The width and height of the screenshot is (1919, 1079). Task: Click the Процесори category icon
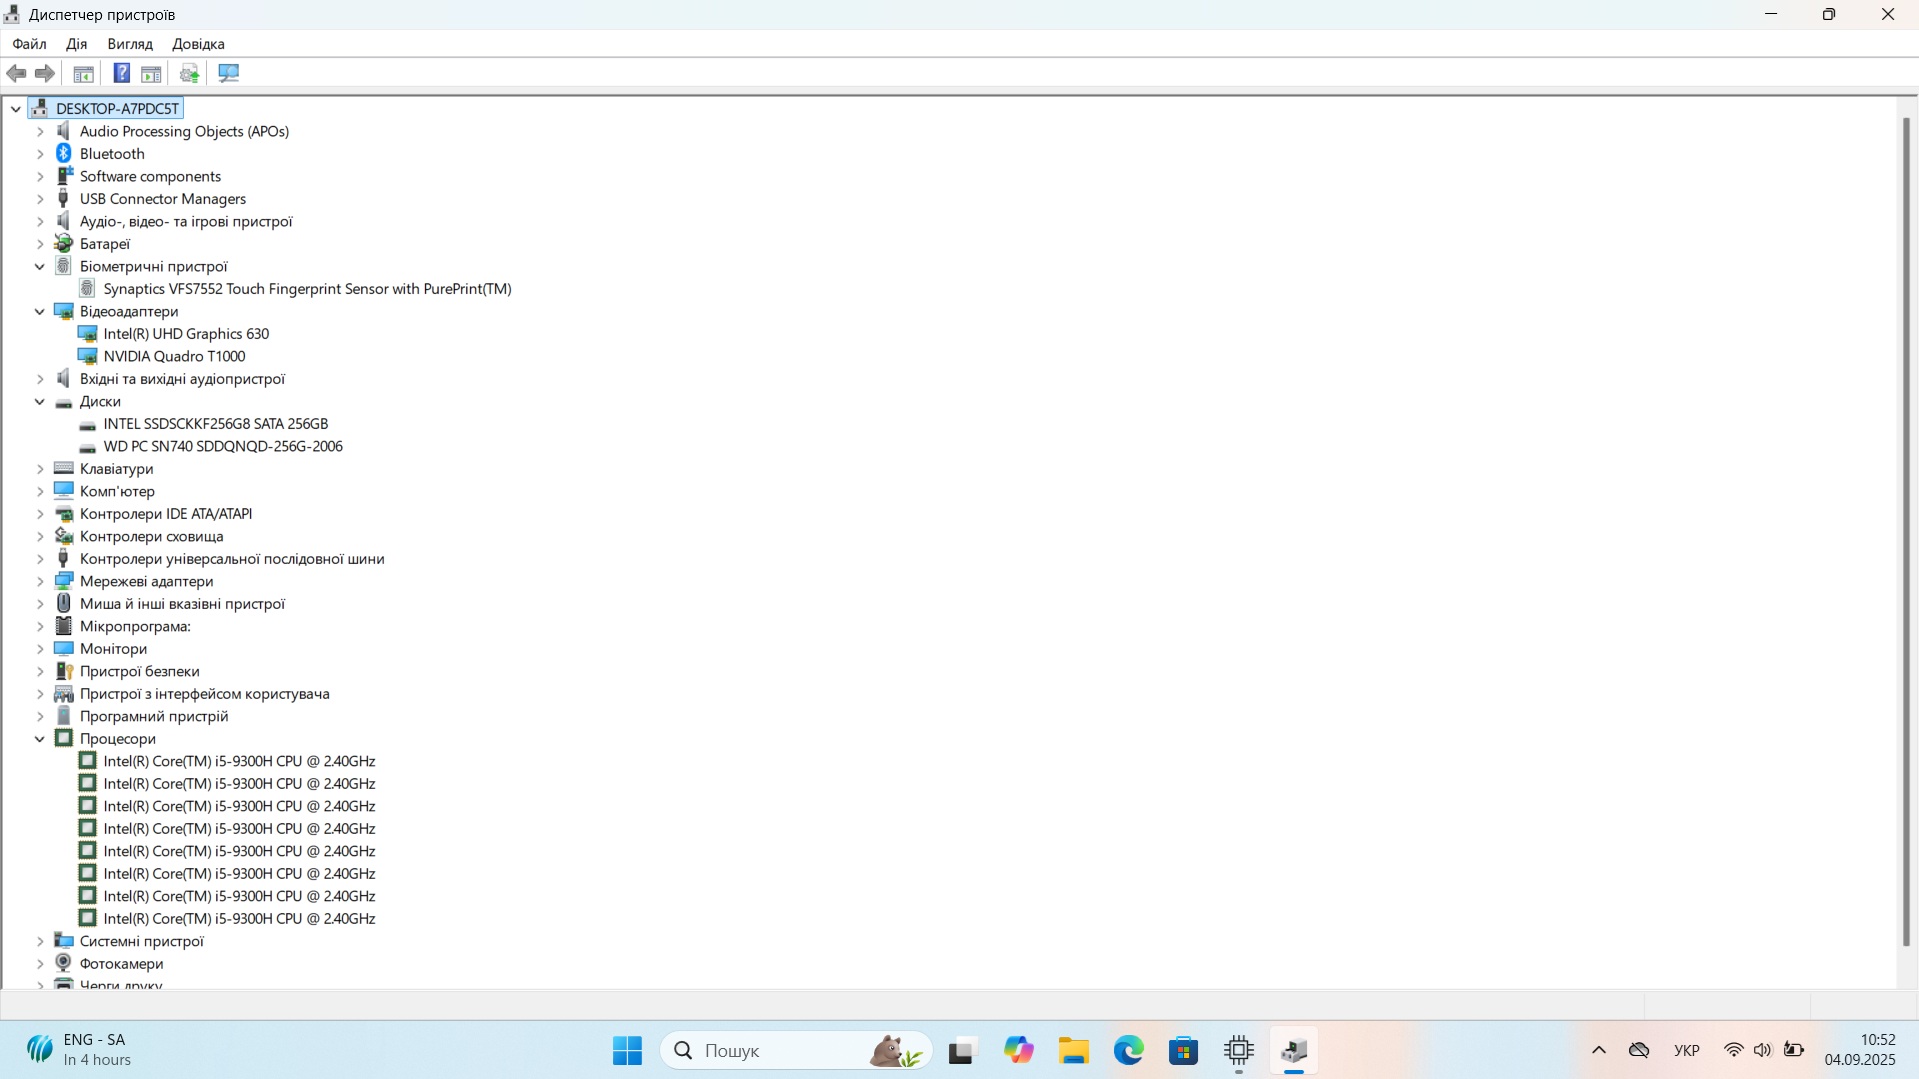click(x=63, y=738)
